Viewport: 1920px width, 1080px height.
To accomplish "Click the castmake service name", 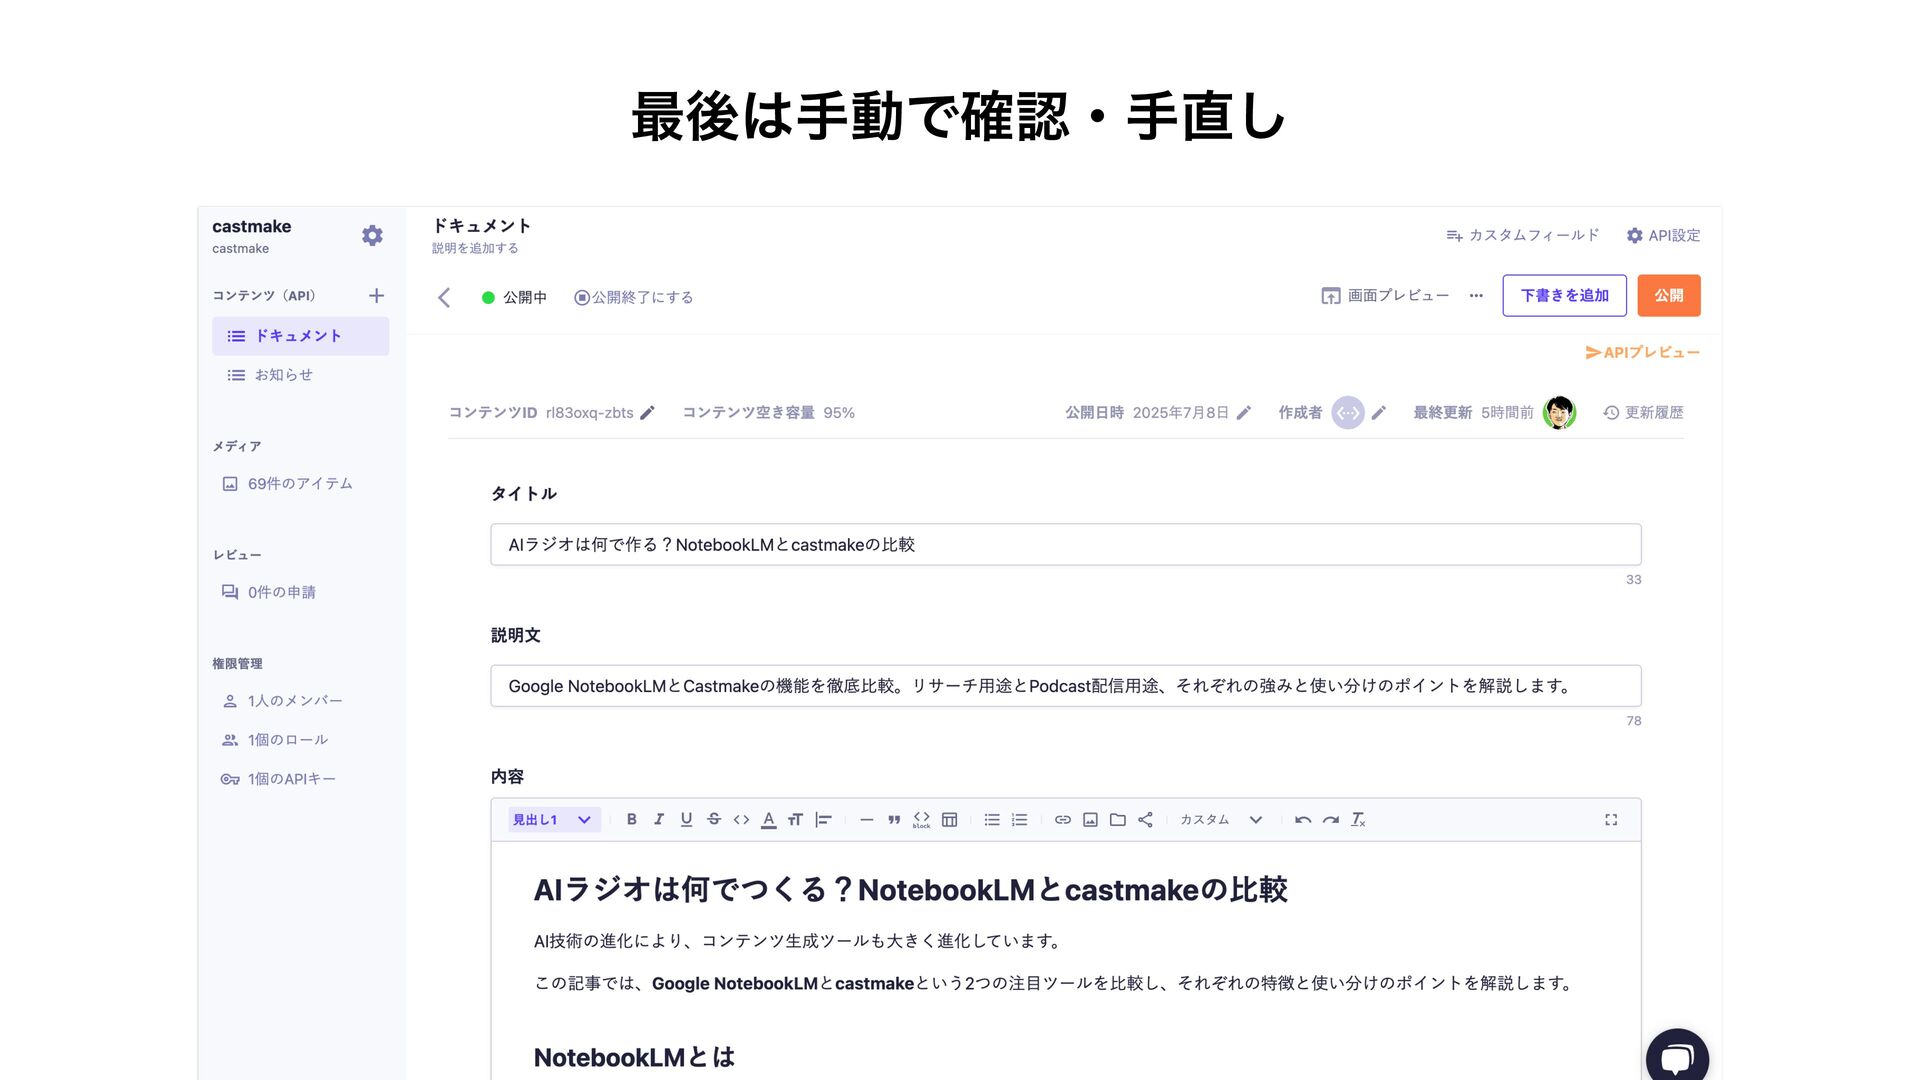I will (251, 227).
